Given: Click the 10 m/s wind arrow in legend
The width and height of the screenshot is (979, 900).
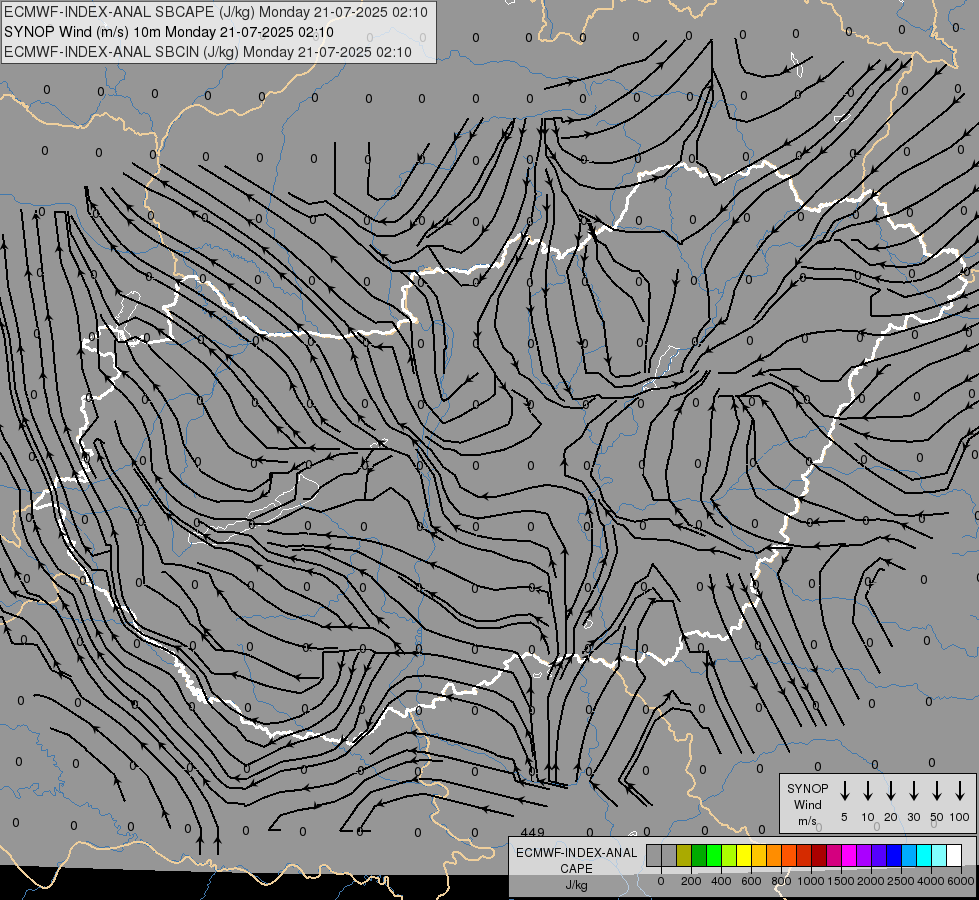Looking at the screenshot, I should click(x=868, y=791).
